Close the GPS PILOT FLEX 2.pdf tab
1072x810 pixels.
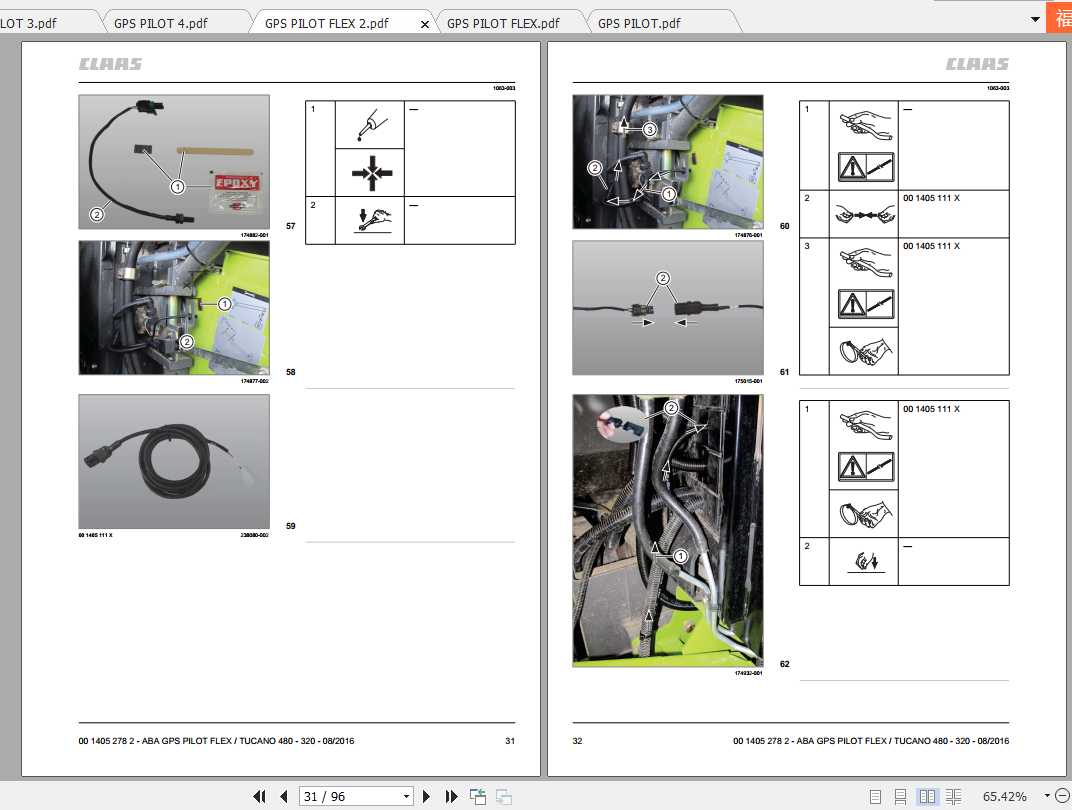425,25
